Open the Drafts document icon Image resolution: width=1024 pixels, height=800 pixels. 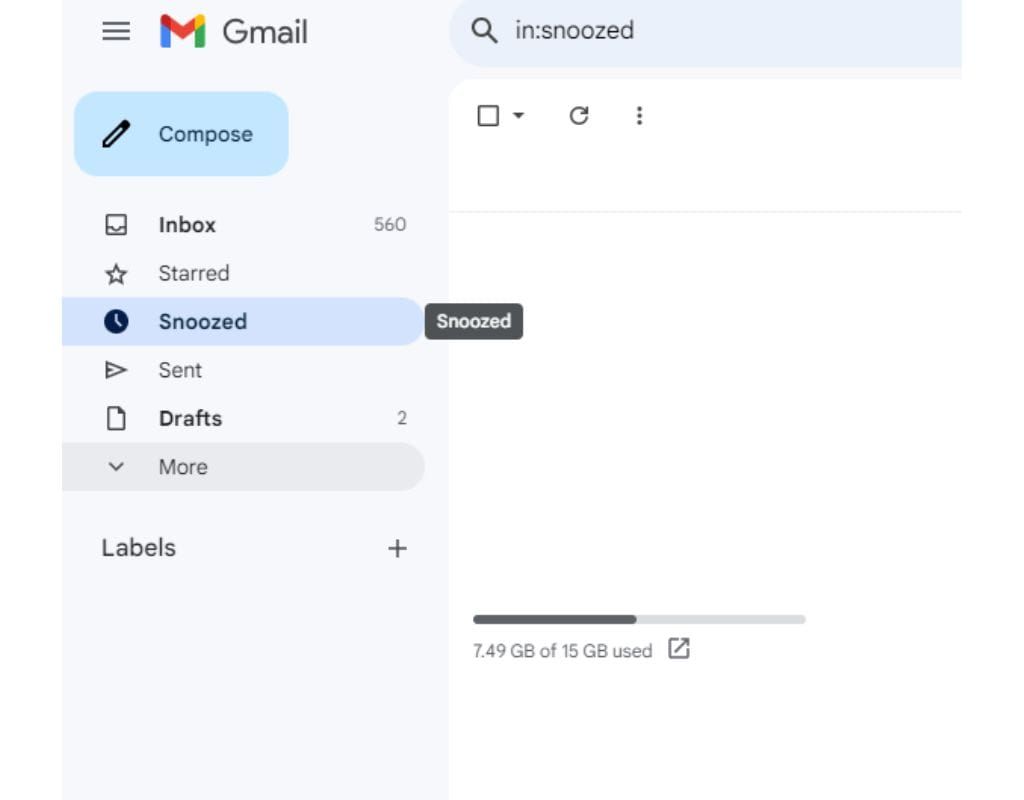point(116,418)
